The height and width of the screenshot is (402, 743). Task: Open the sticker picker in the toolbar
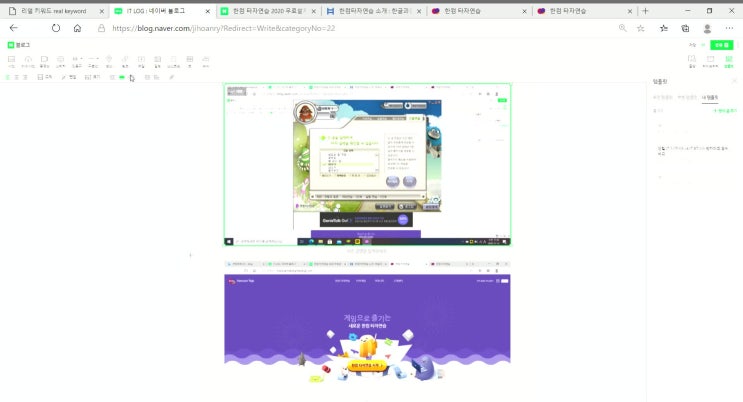coord(60,61)
